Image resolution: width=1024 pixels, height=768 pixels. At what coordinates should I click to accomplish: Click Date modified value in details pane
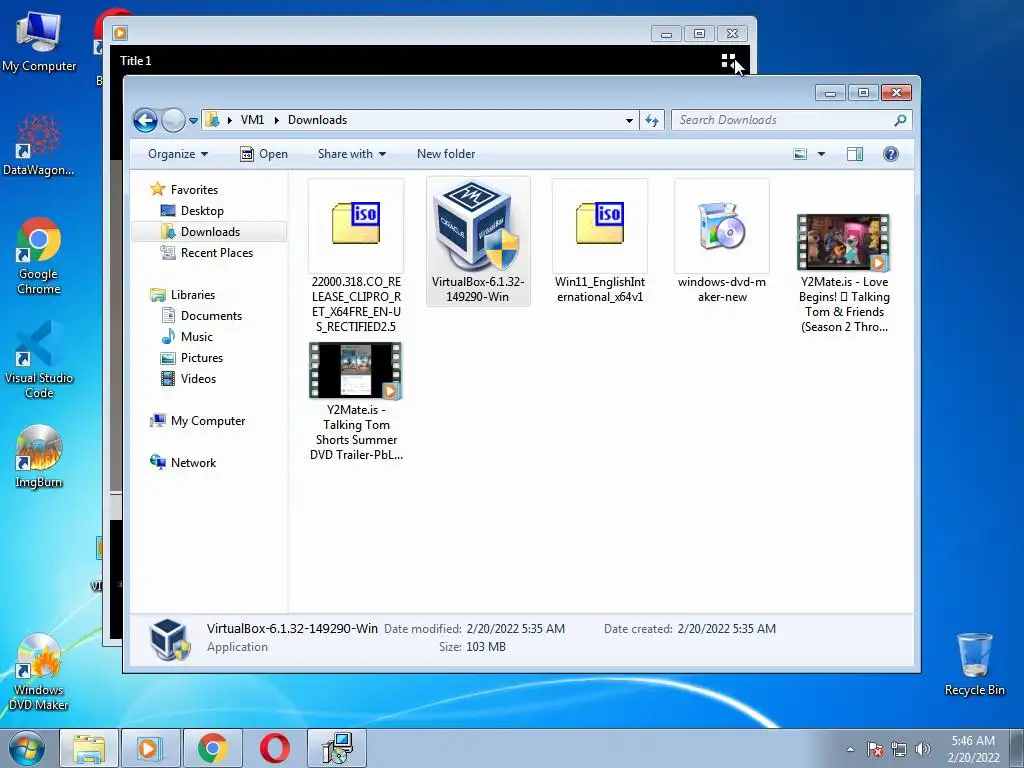click(515, 629)
